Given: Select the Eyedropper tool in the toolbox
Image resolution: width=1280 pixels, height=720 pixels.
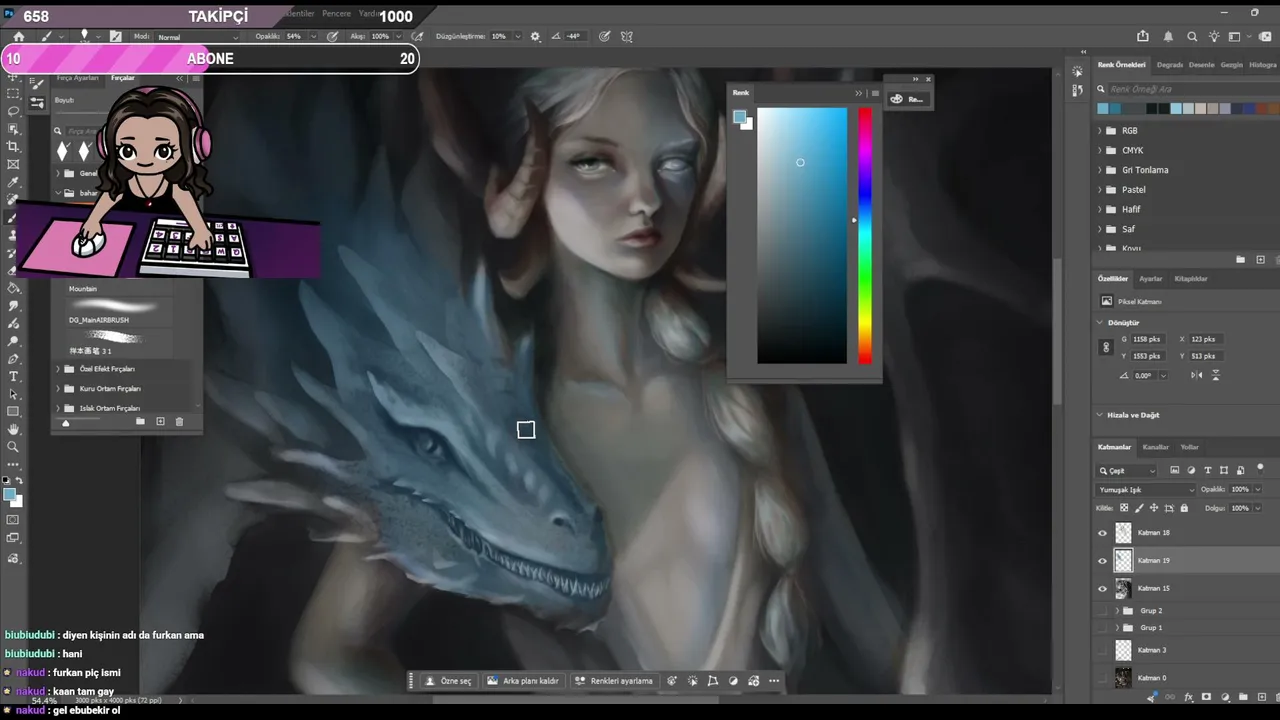Looking at the screenshot, I should [13, 182].
